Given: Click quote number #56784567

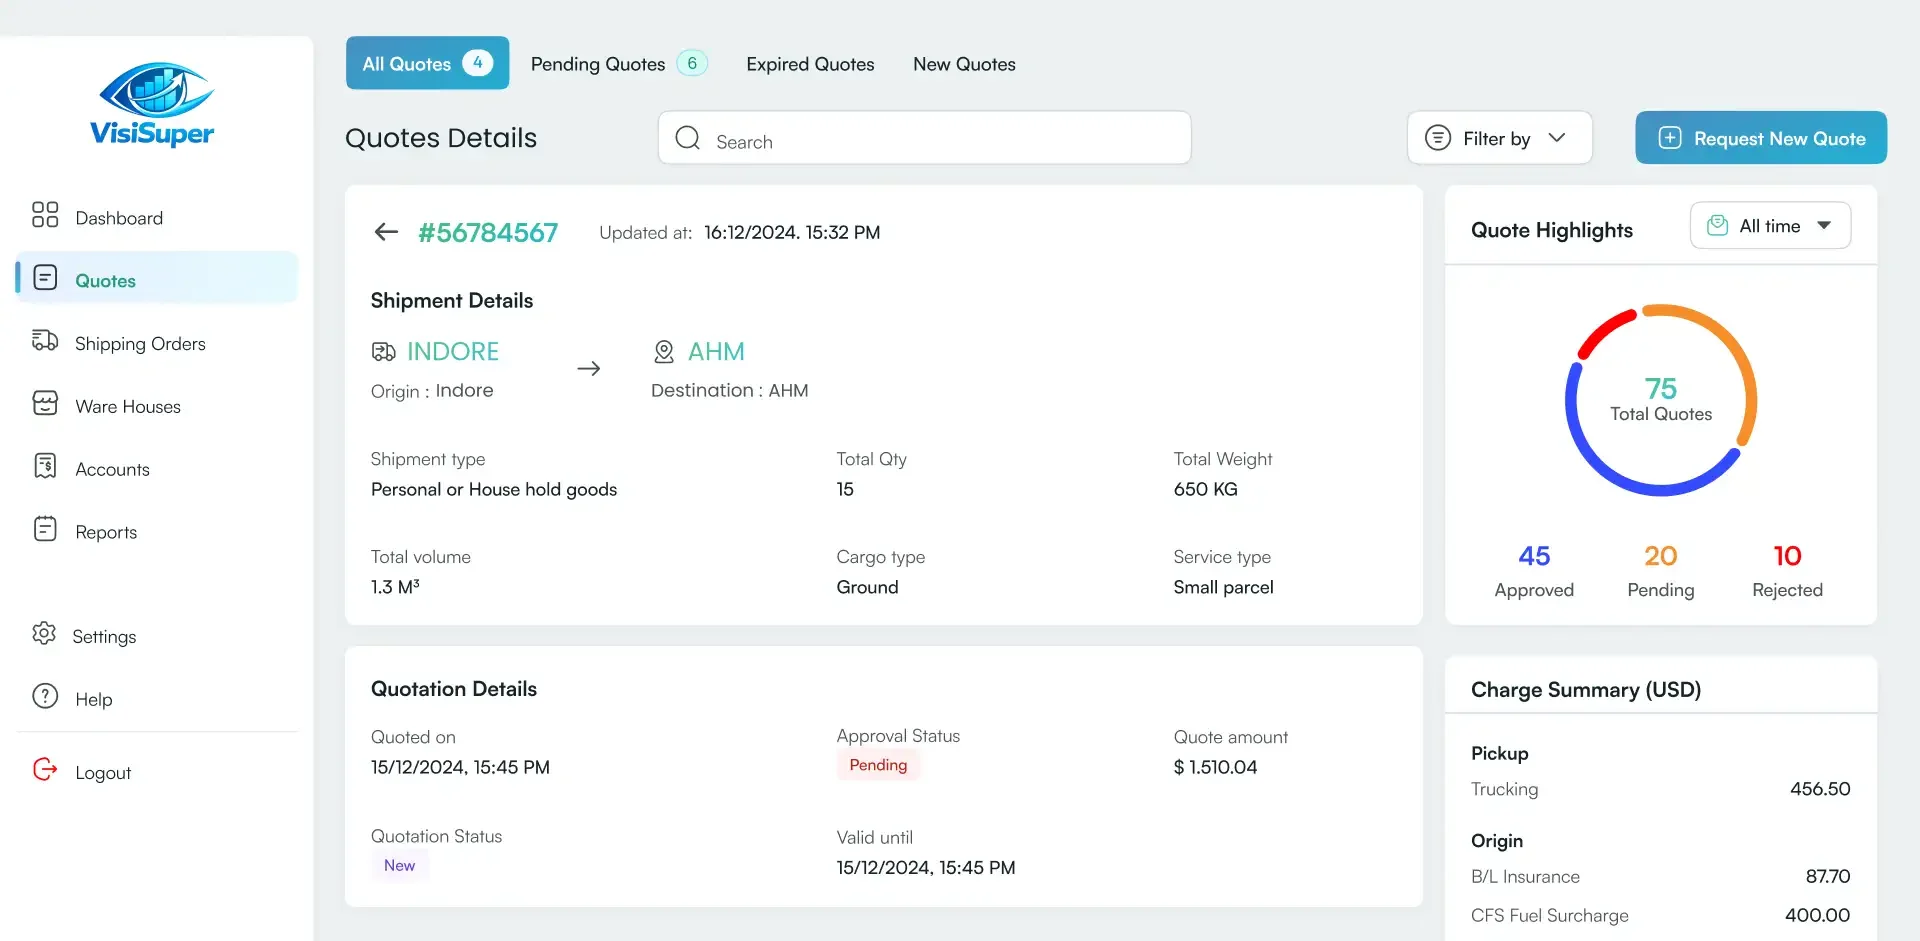Looking at the screenshot, I should (x=488, y=232).
